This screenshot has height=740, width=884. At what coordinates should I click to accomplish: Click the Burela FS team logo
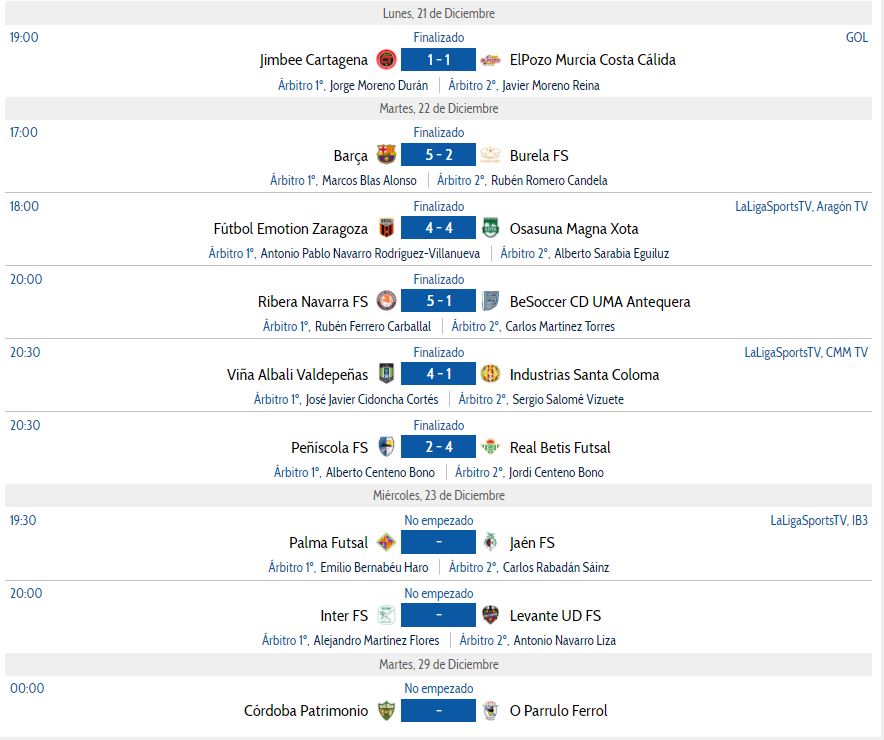pos(490,155)
